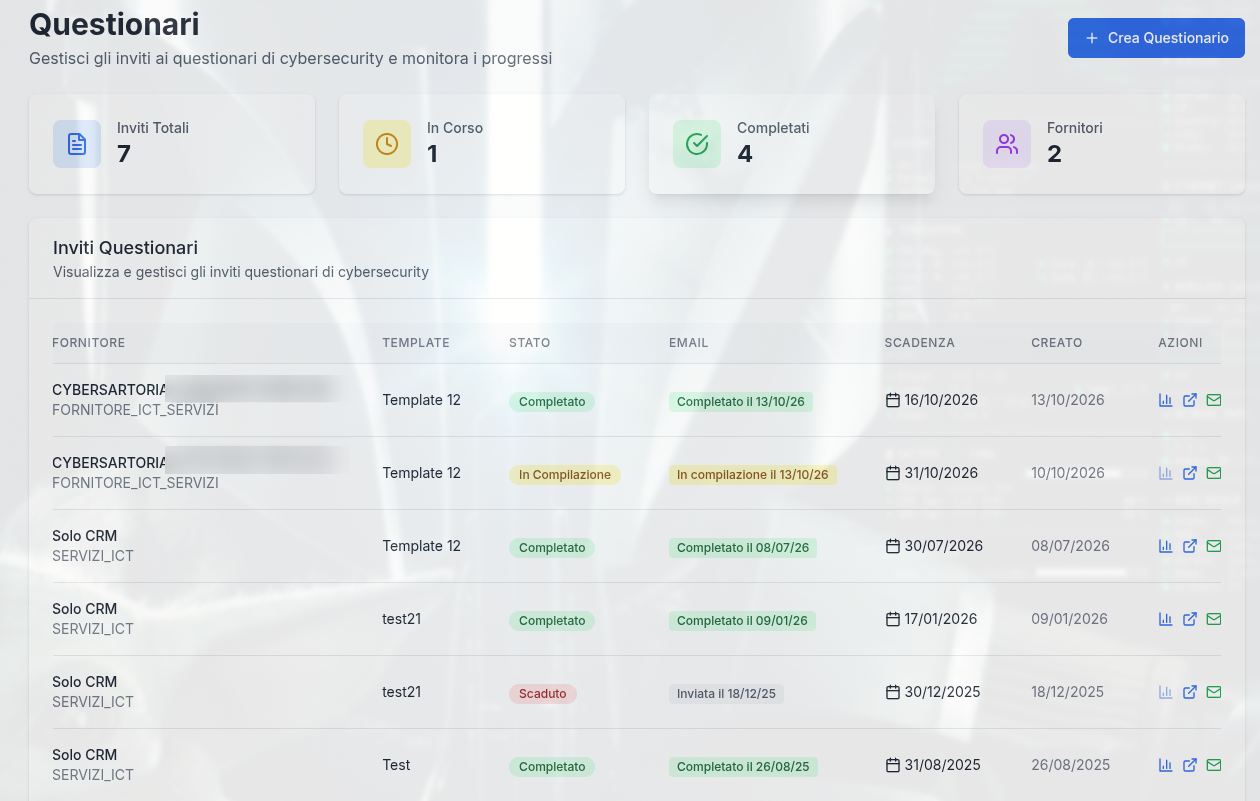Open external link for row expiring 17/01/2026
Viewport: 1260px width, 801px height.
pyautogui.click(x=1190, y=619)
